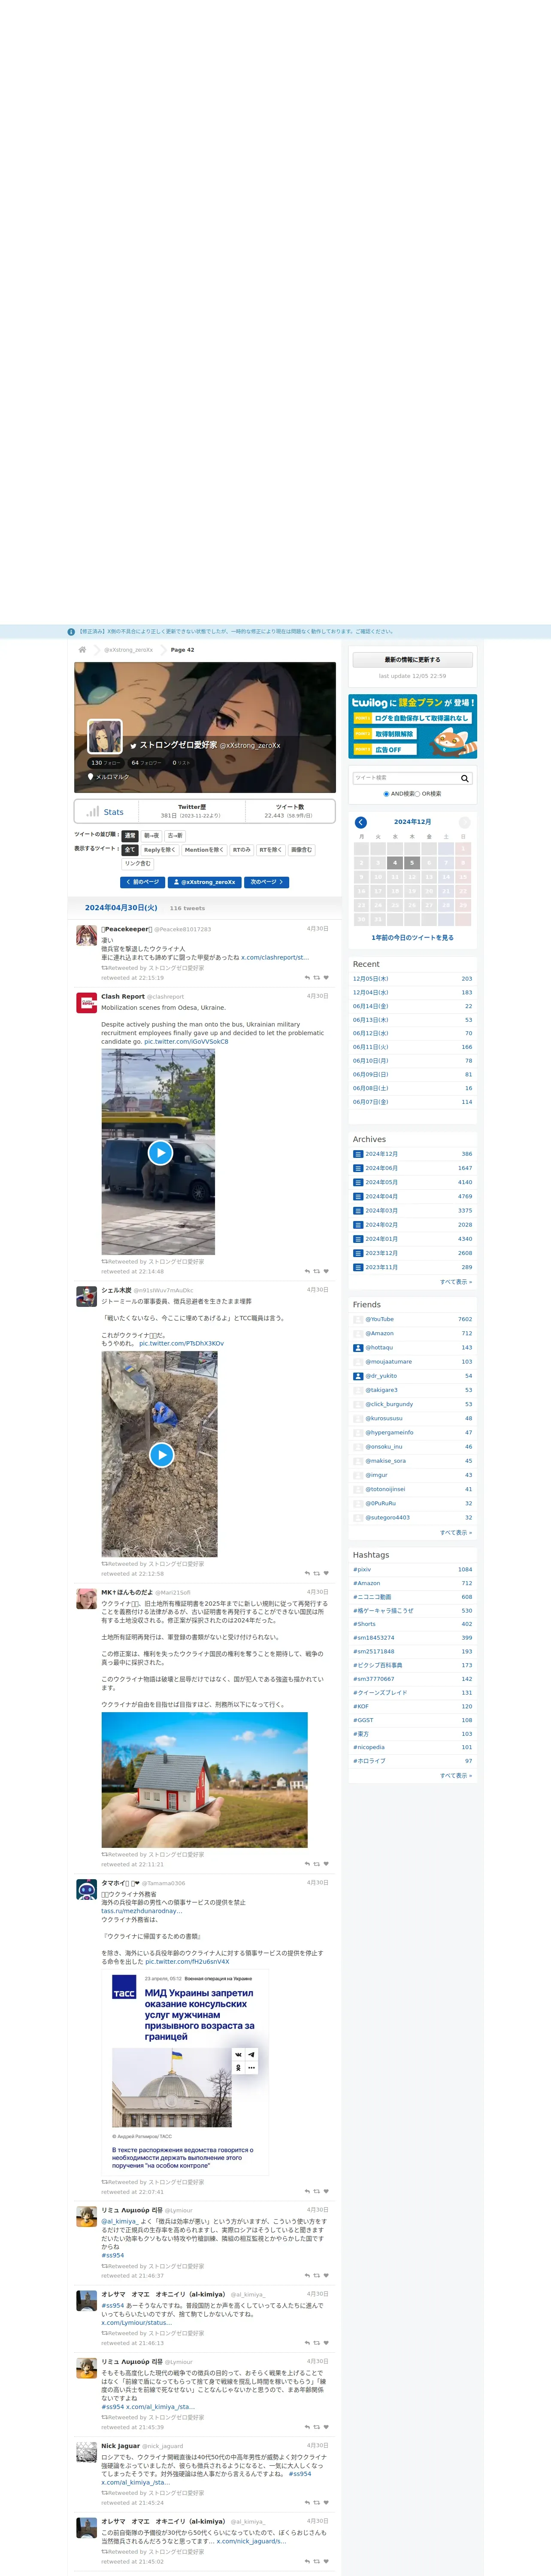Set tweet order to 古→新

[x=175, y=836]
